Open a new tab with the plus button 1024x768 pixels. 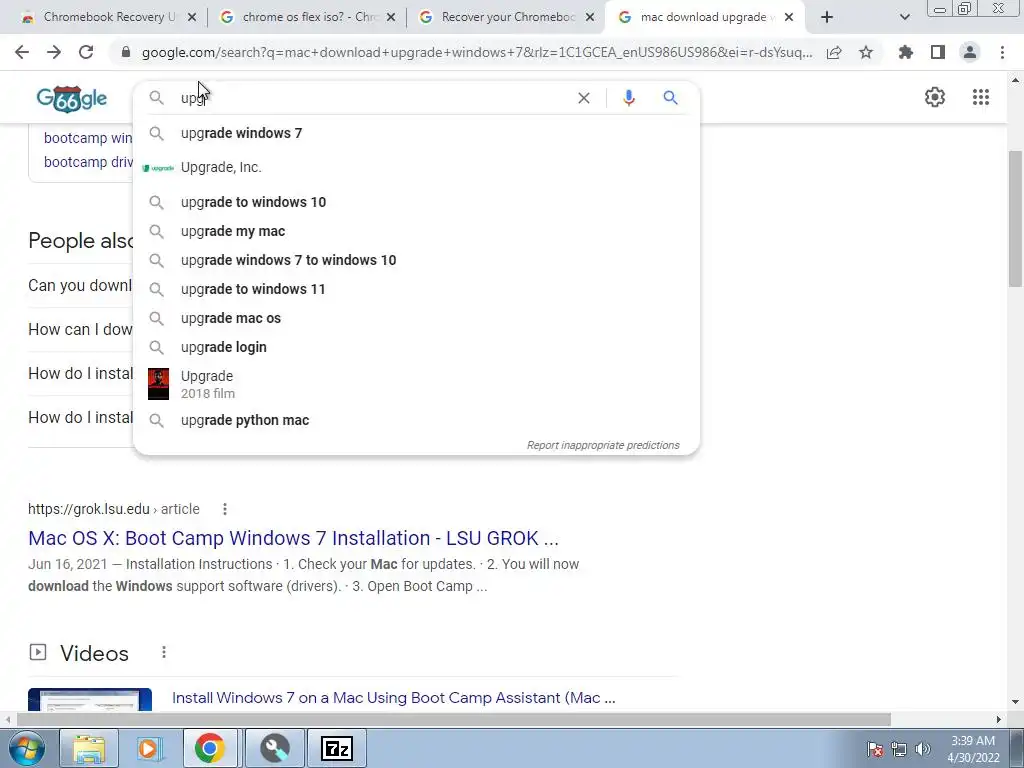(827, 17)
